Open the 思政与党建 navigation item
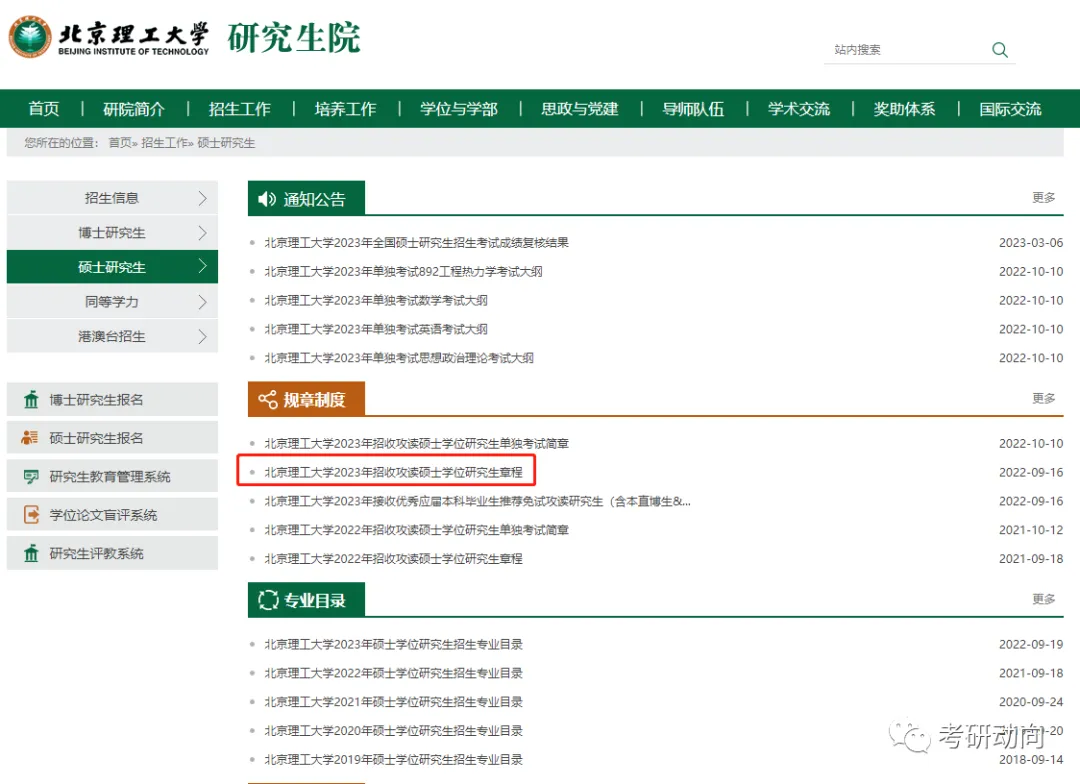 pos(580,109)
